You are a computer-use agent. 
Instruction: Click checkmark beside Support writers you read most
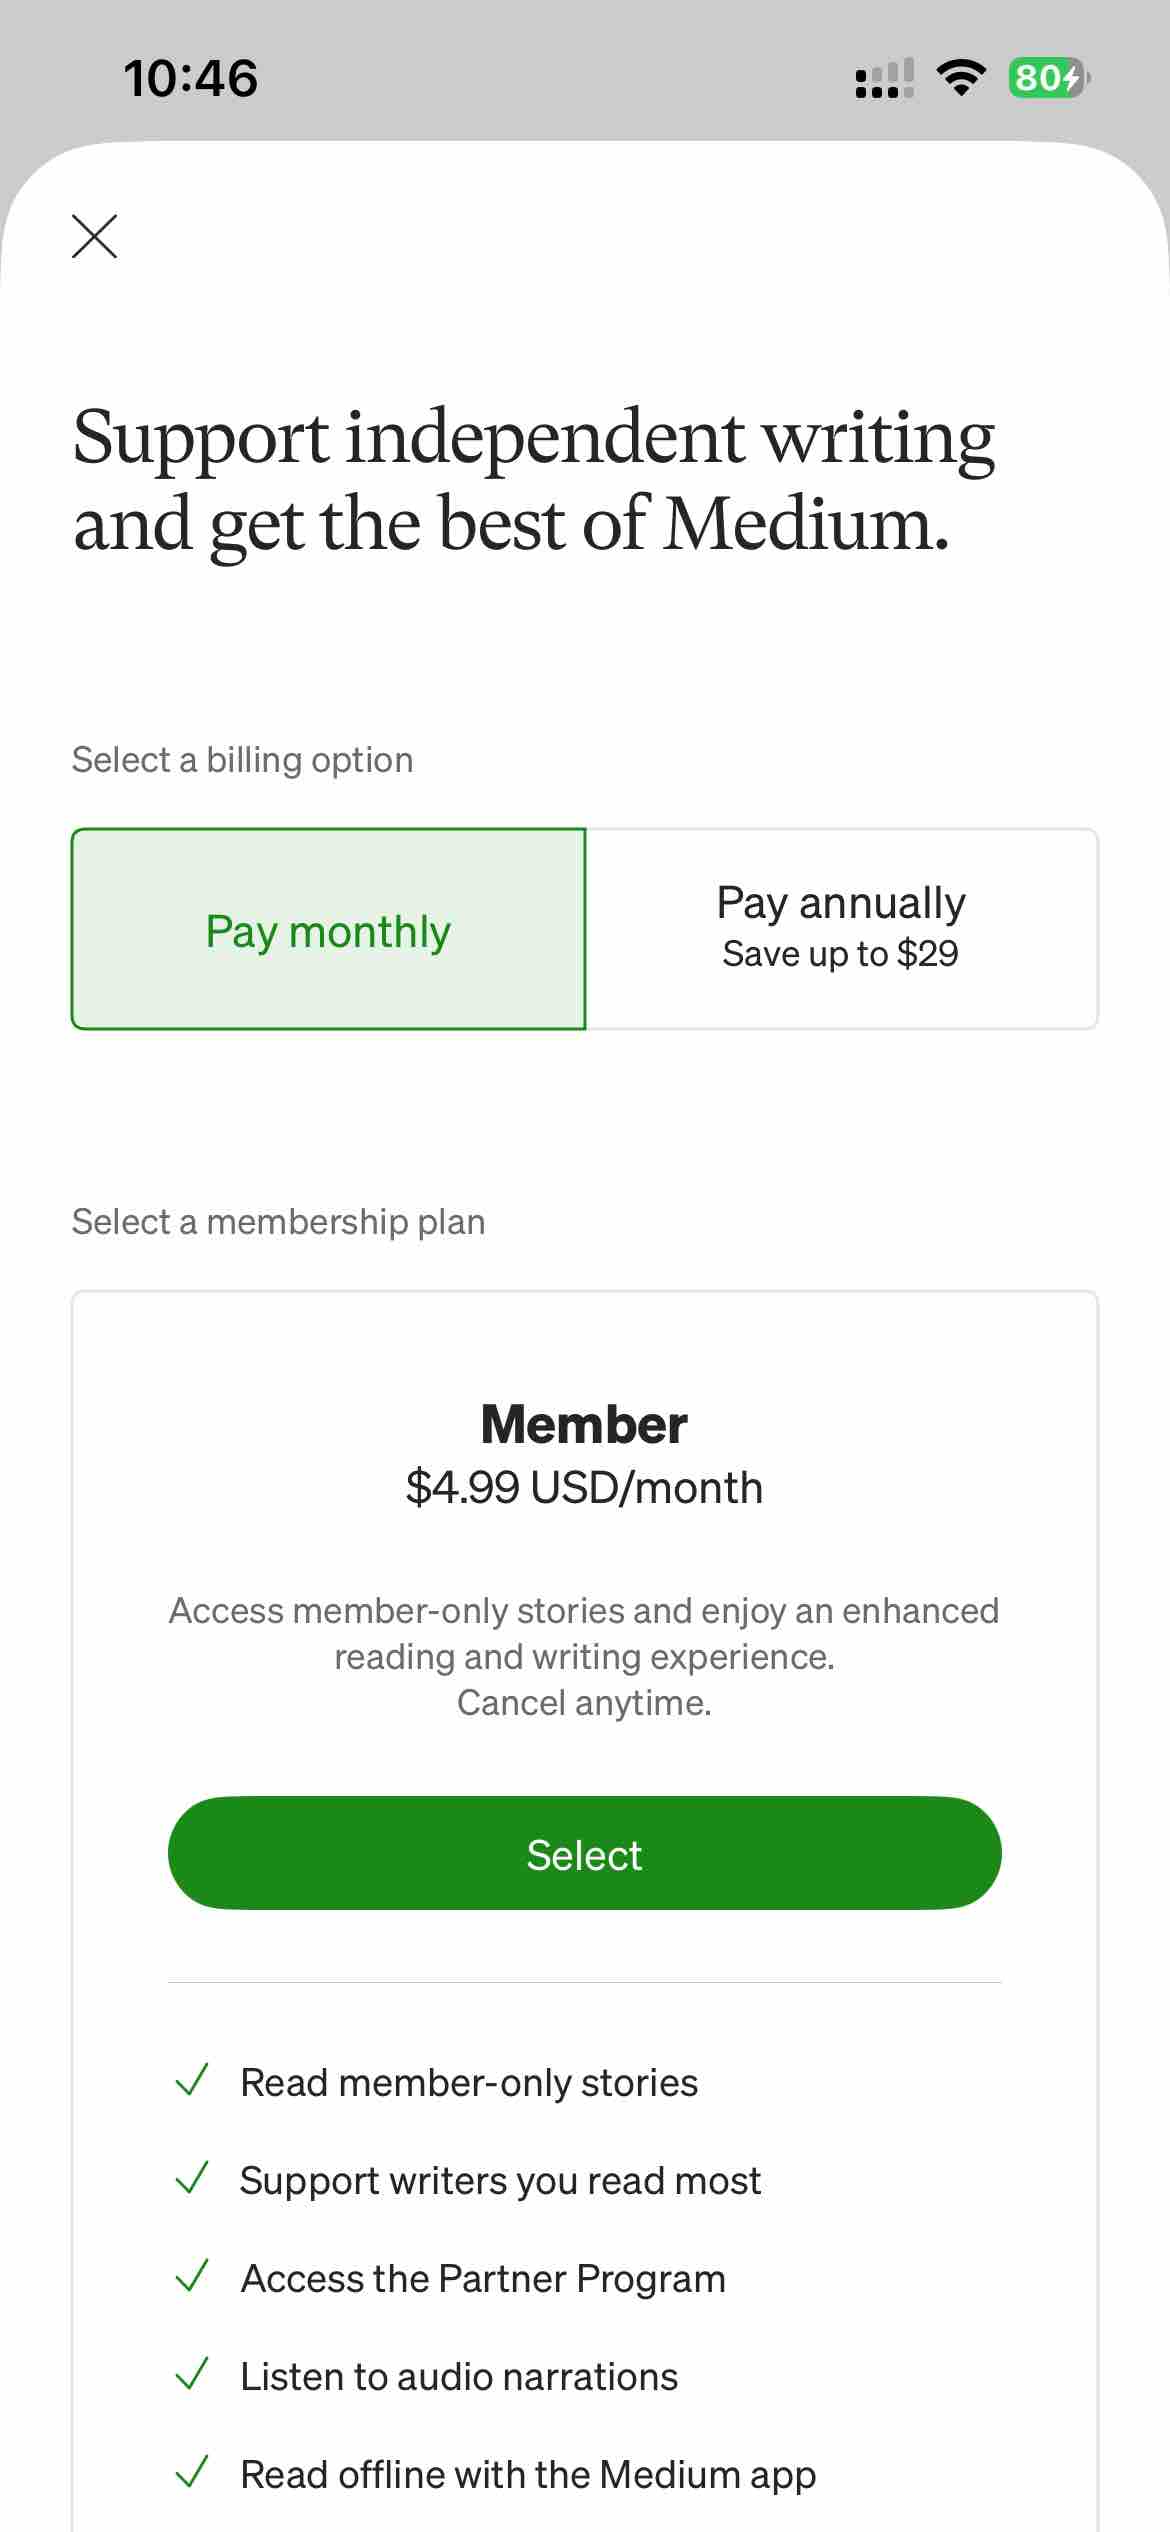point(191,2178)
